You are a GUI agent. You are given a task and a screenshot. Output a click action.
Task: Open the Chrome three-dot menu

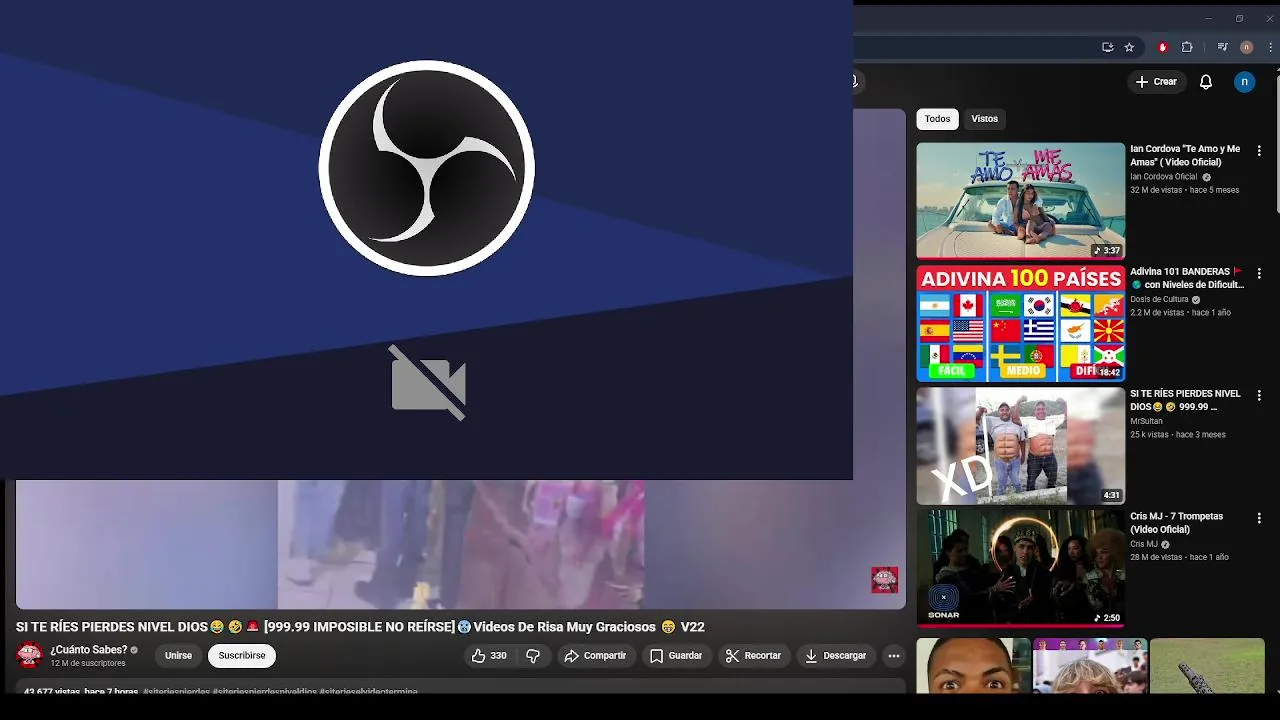pos(1268,47)
